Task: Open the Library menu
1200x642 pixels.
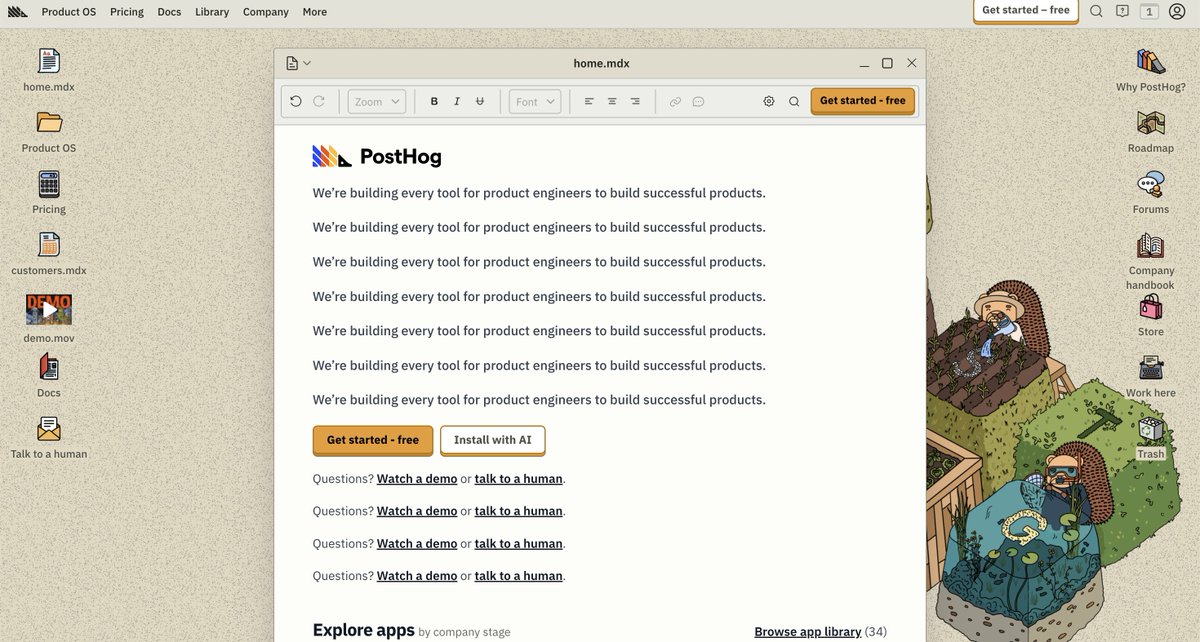Action: pyautogui.click(x=212, y=12)
